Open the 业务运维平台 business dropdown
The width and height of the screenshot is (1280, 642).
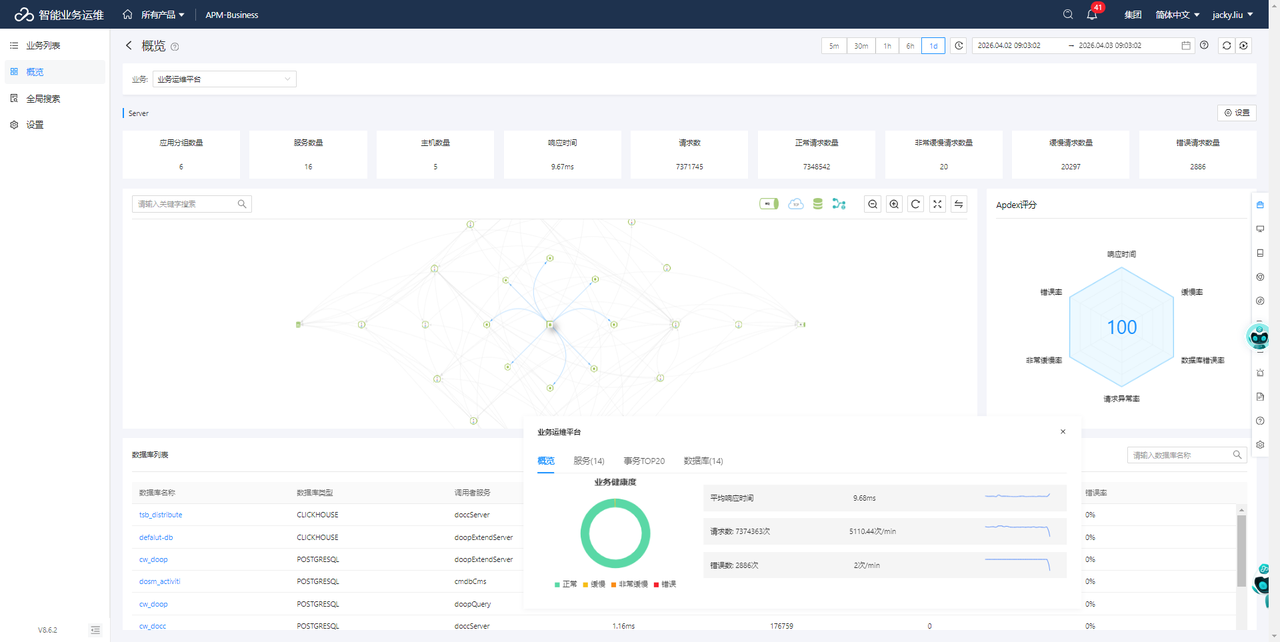pos(225,79)
